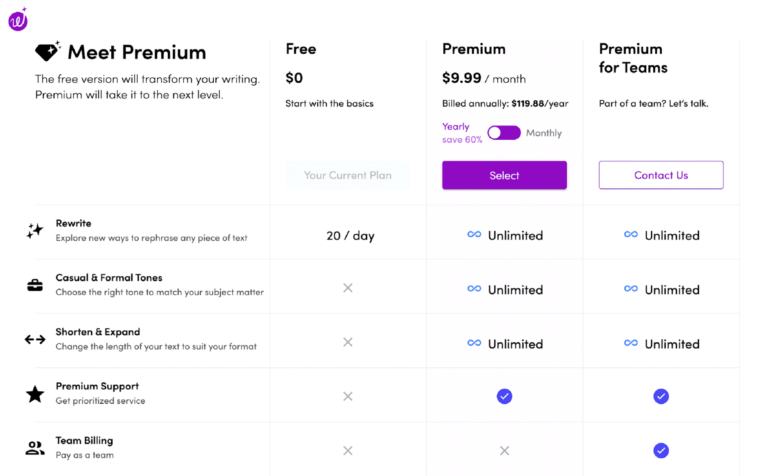Click Premium Support checkmark under Premium for Teams
Viewport: 768px width, 476px height.
(x=661, y=396)
